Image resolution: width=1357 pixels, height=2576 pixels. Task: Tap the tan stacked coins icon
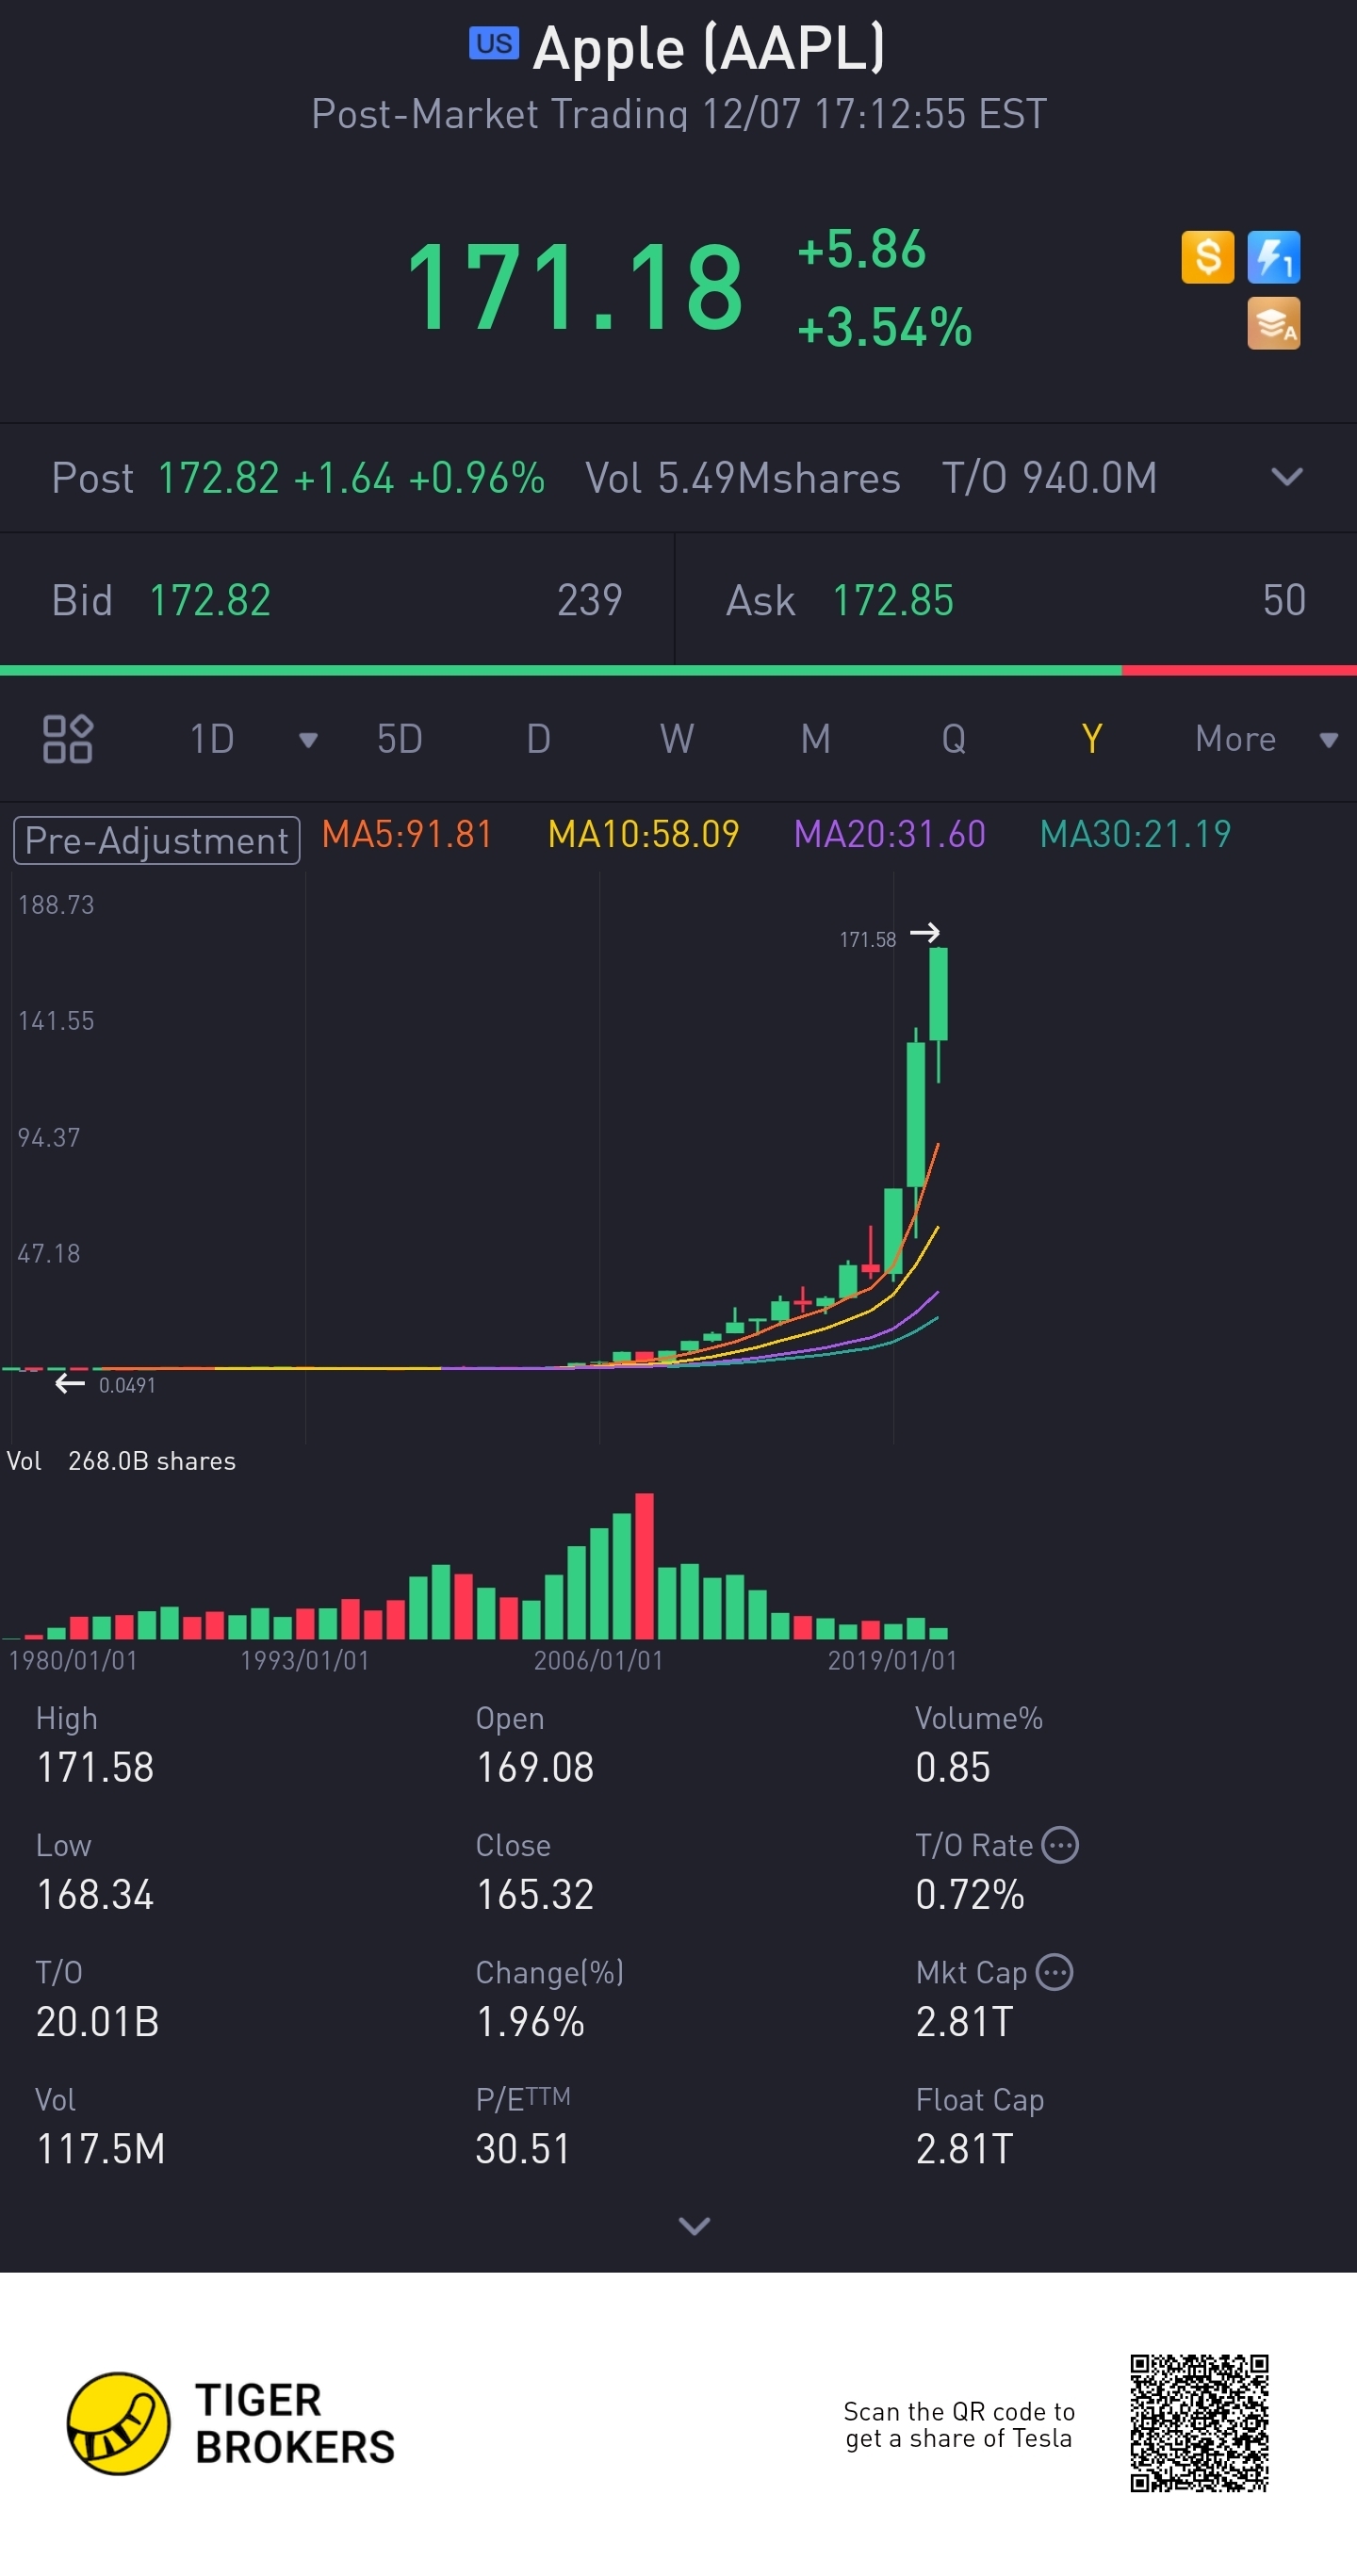click(1273, 323)
